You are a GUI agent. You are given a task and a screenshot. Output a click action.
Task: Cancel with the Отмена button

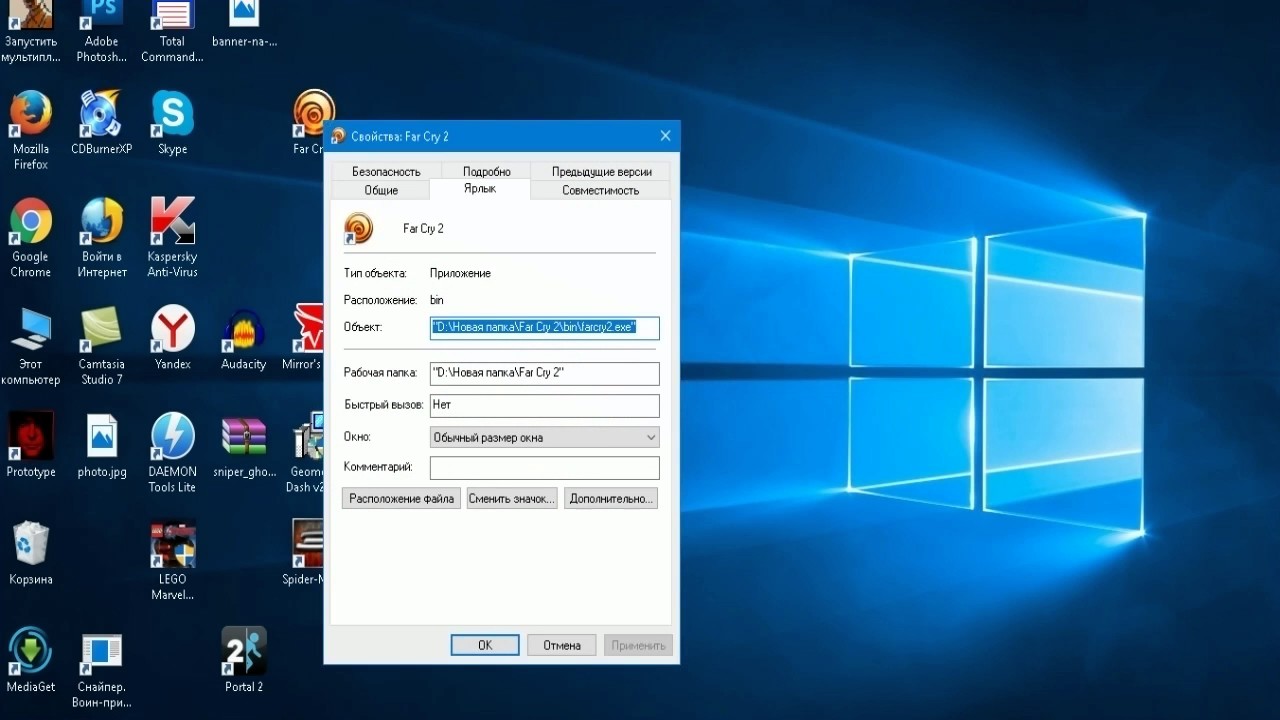click(x=562, y=645)
